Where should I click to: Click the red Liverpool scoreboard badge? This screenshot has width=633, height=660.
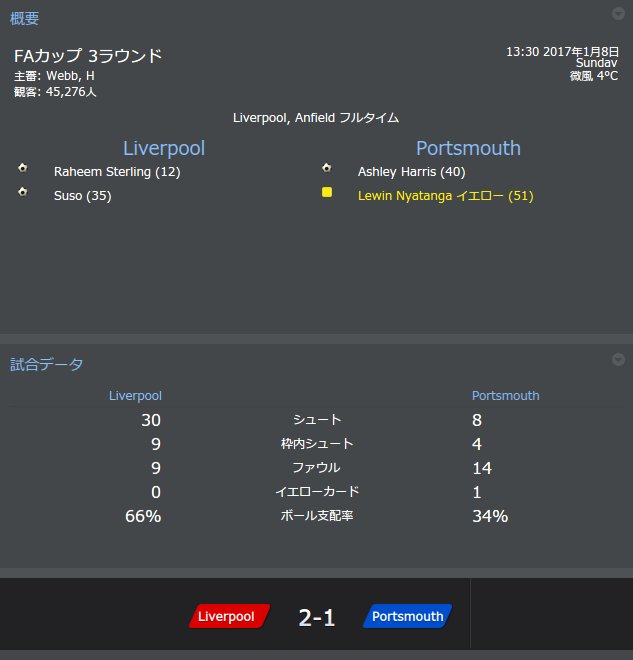[x=229, y=616]
